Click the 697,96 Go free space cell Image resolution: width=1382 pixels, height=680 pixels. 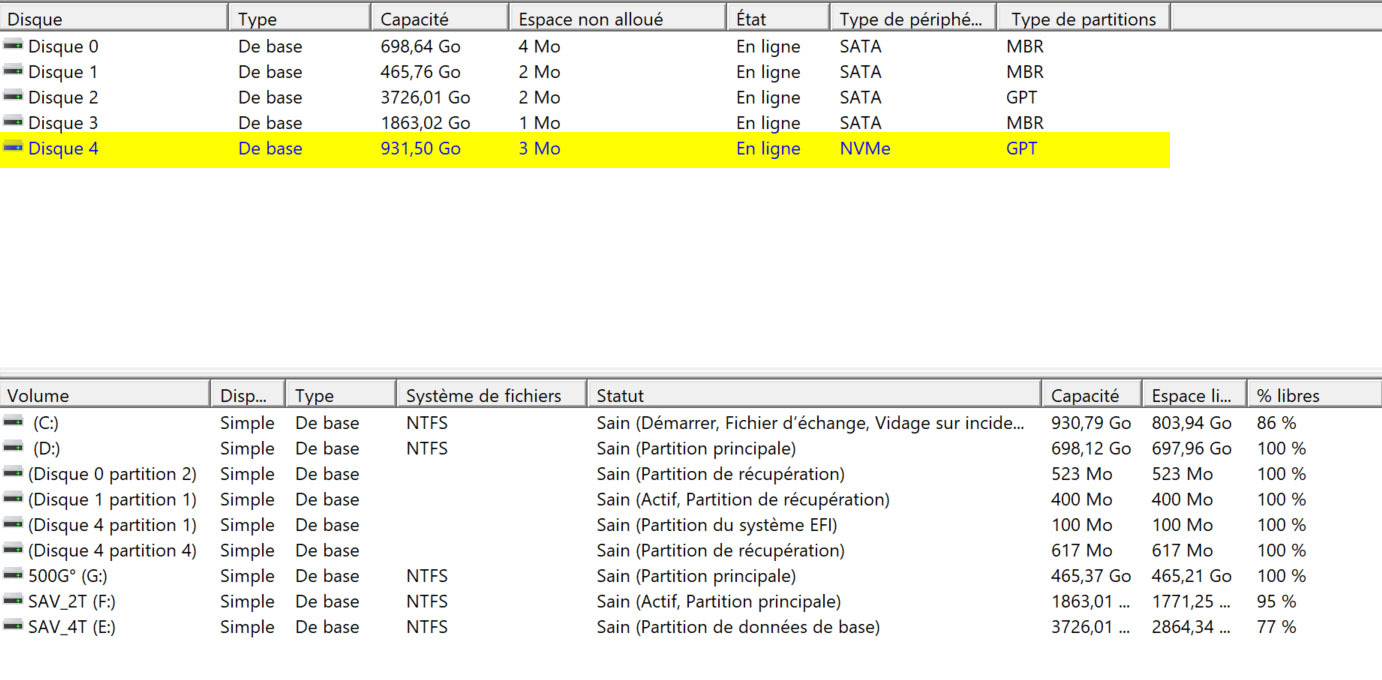(1192, 449)
